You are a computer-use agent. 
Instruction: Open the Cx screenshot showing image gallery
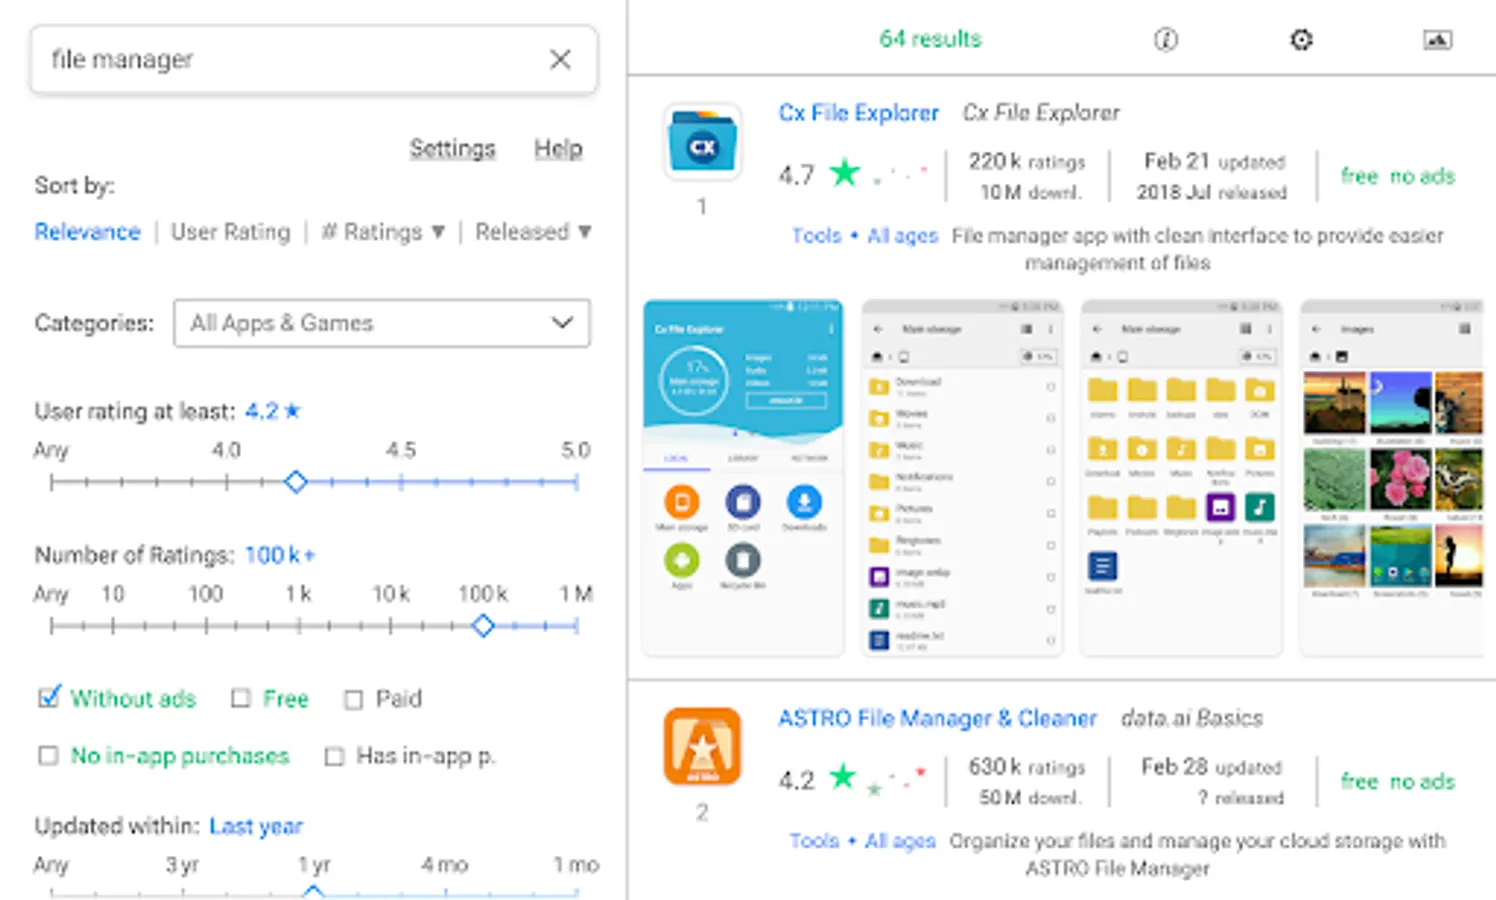tap(1391, 478)
